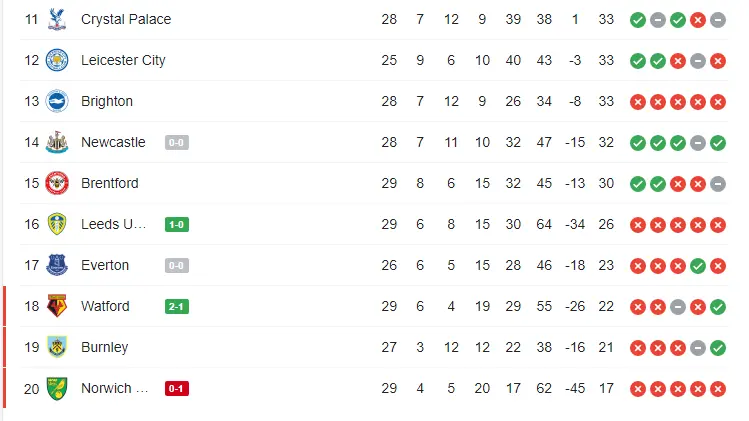Click the Crystal Palace club crest
This screenshot has height=421, width=749.
coord(57,19)
